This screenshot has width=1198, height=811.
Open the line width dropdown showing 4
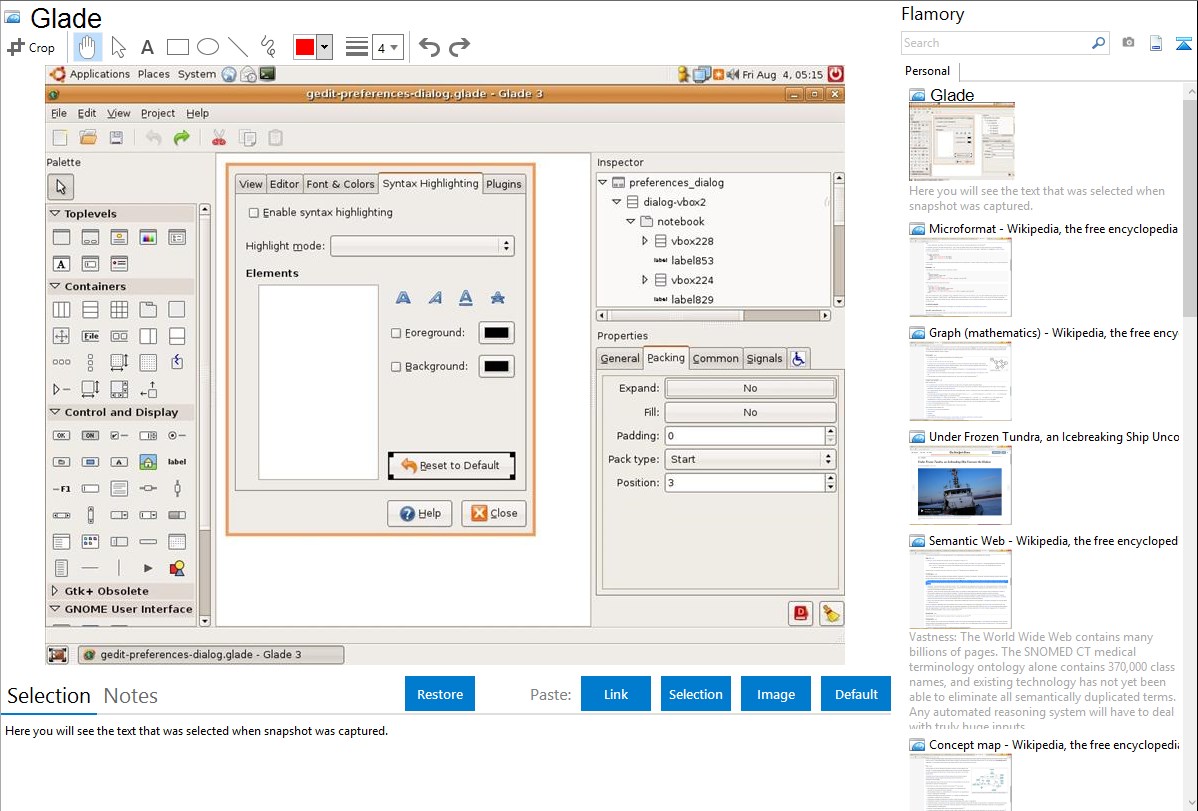387,47
